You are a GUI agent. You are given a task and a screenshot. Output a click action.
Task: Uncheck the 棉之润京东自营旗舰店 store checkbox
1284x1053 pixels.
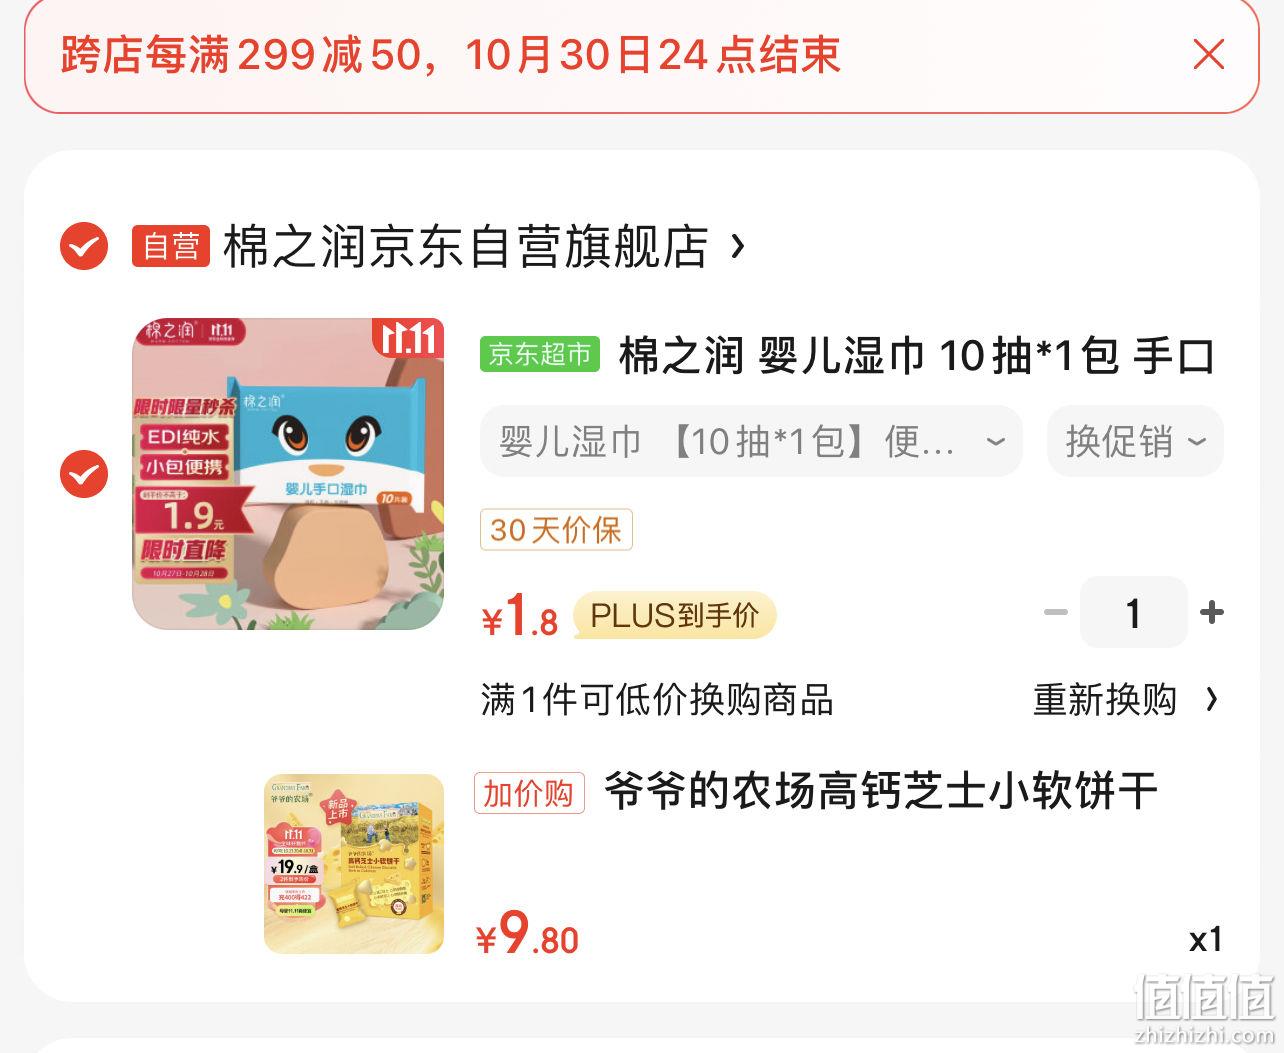point(84,245)
